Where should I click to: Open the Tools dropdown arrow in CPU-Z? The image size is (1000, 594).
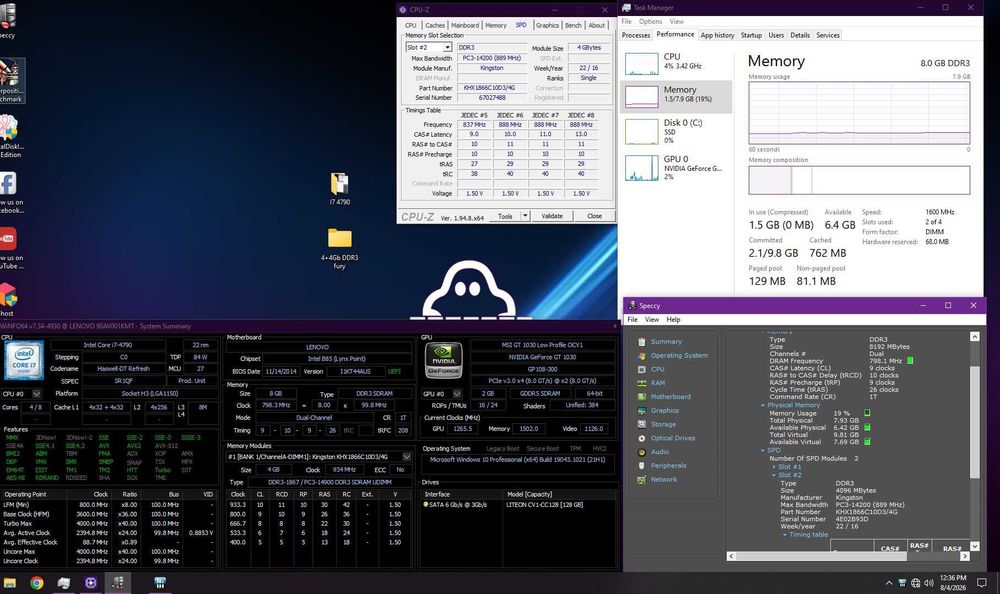(x=525, y=216)
